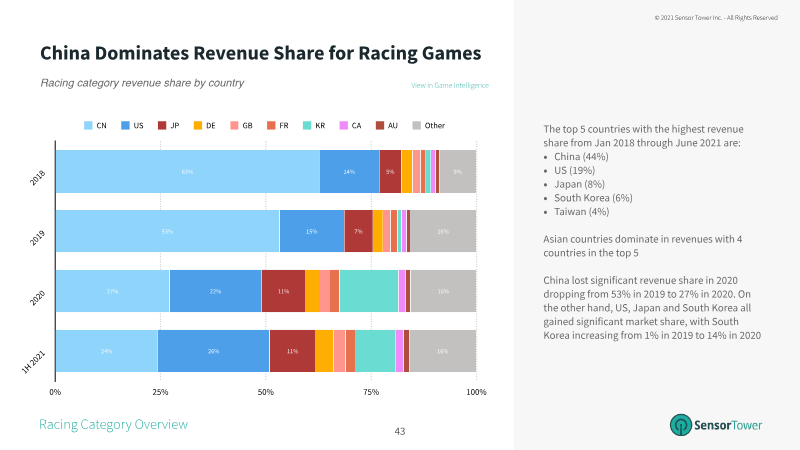
Task: Toggle the DE legend swatch
Action: click(x=198, y=126)
